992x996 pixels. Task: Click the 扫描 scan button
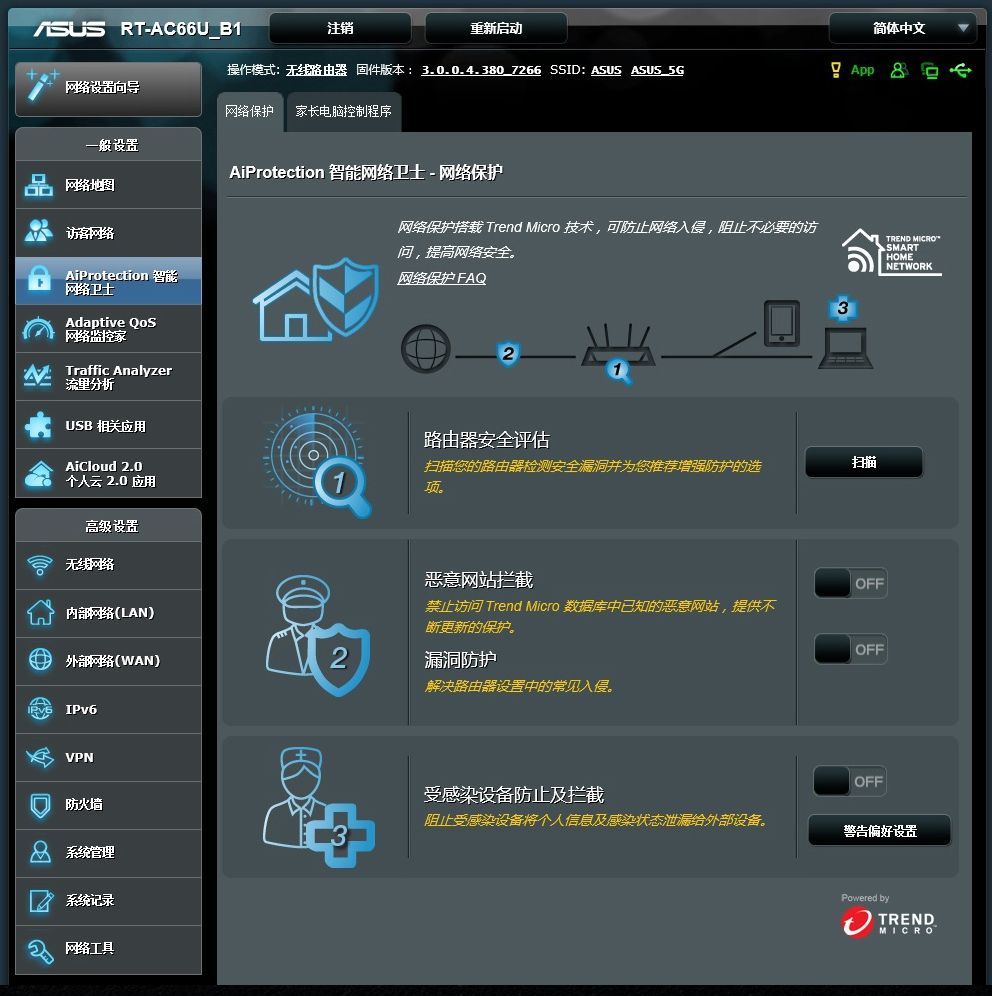864,462
